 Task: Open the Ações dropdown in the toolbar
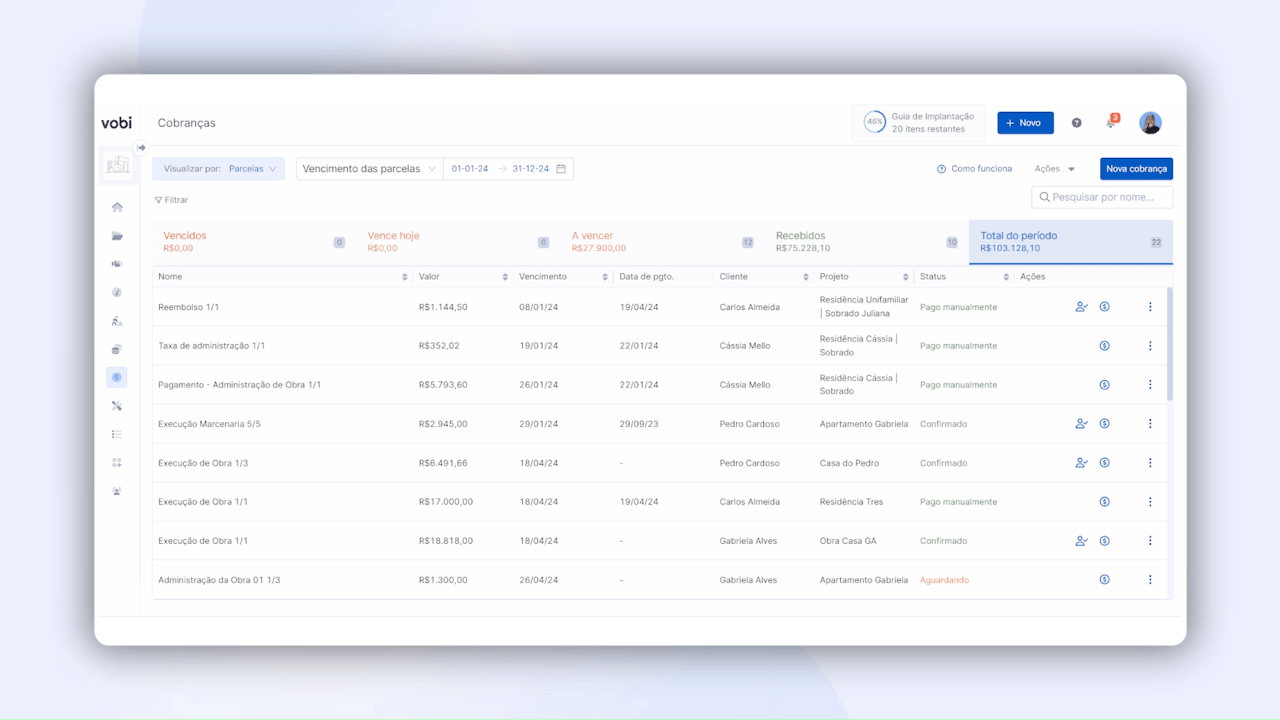pyautogui.click(x=1055, y=169)
